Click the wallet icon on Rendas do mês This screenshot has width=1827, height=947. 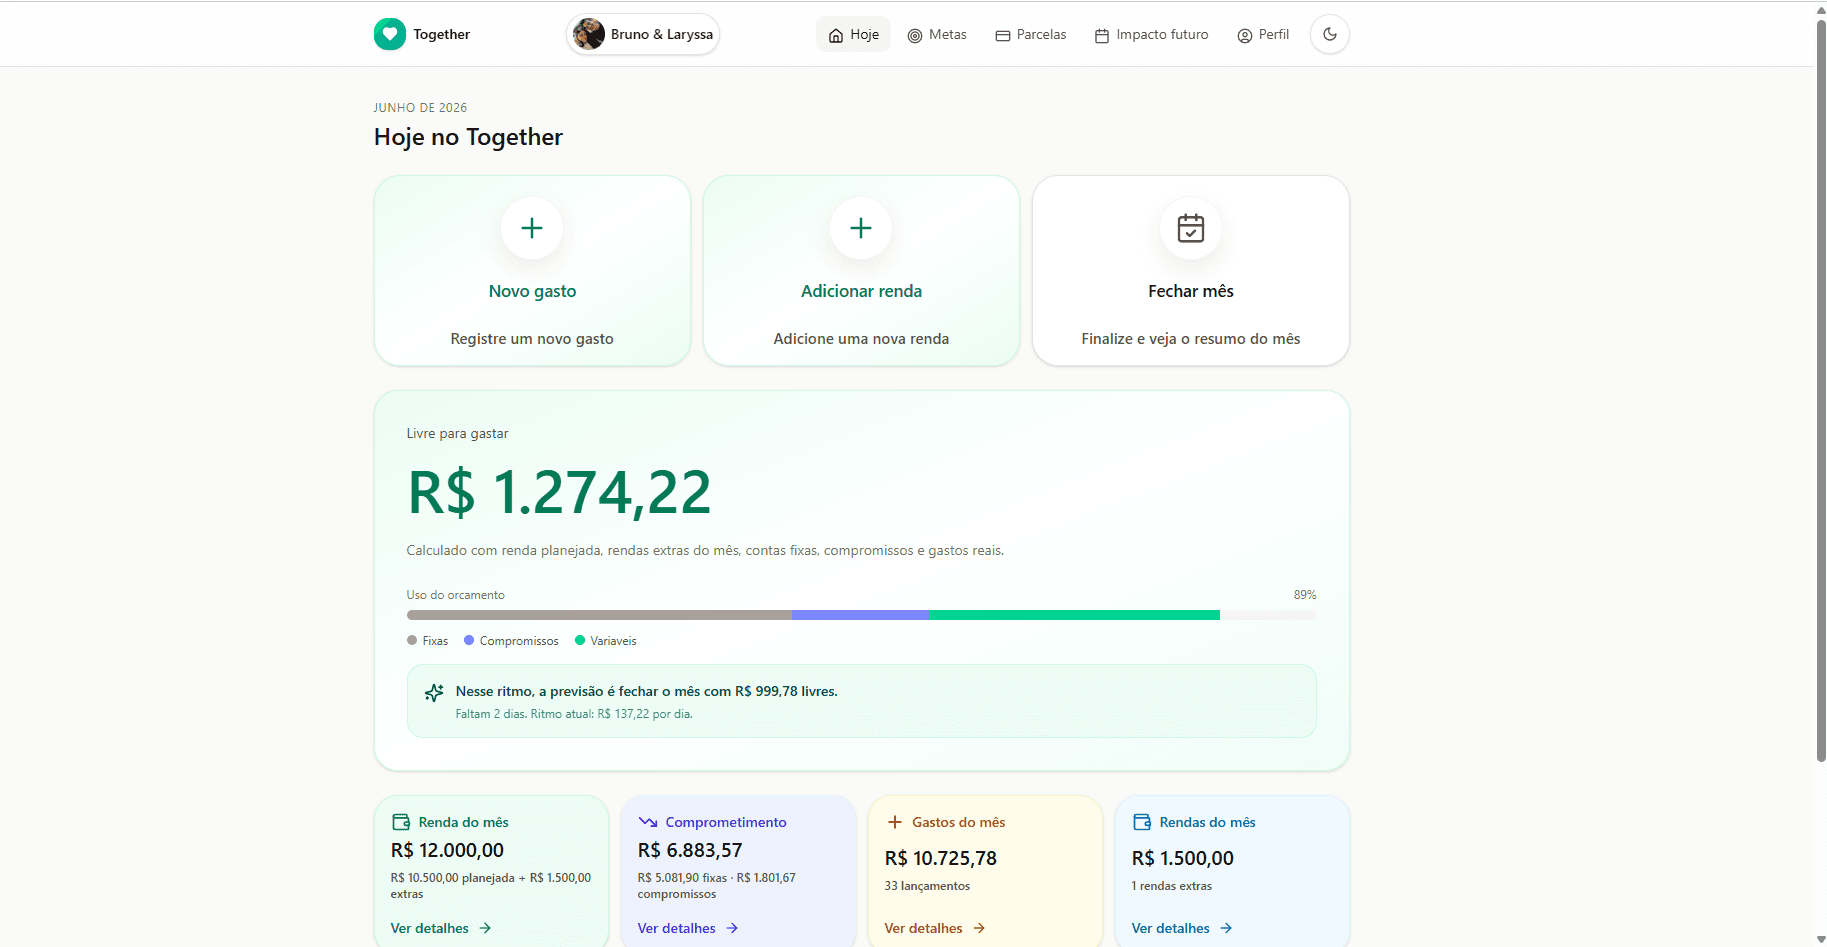(1142, 822)
